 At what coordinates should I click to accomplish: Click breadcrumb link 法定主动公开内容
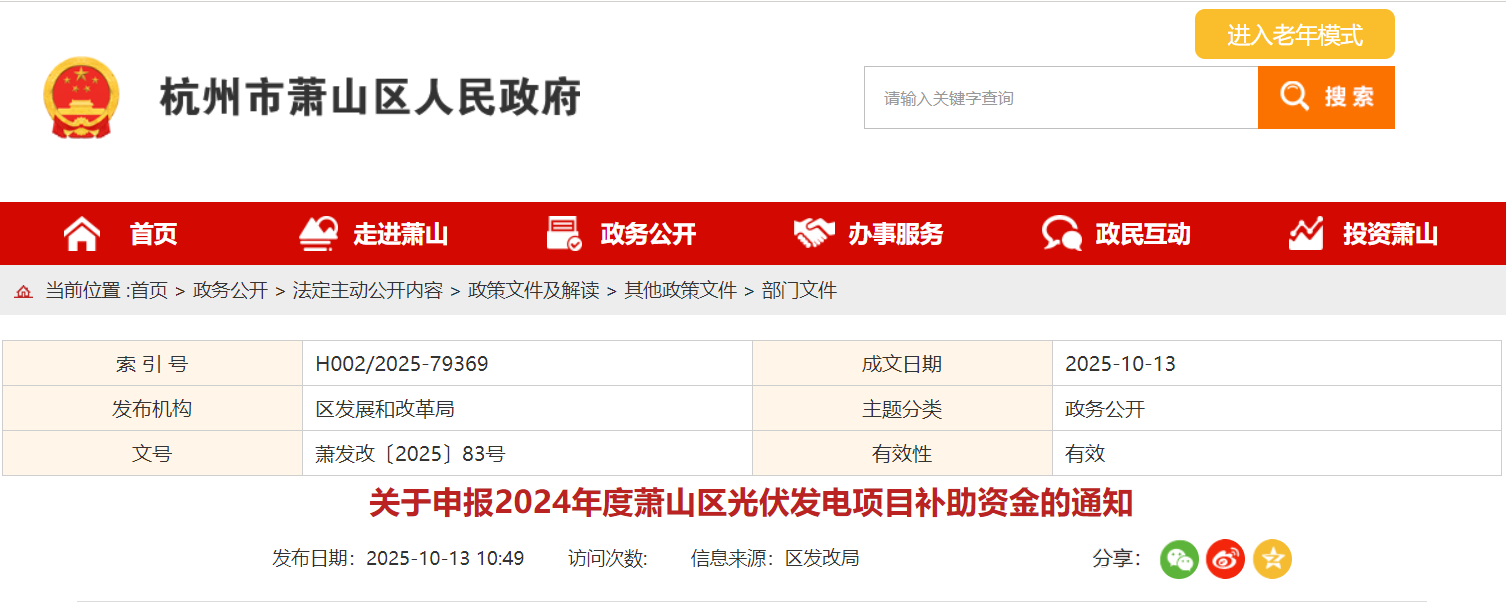point(367,291)
